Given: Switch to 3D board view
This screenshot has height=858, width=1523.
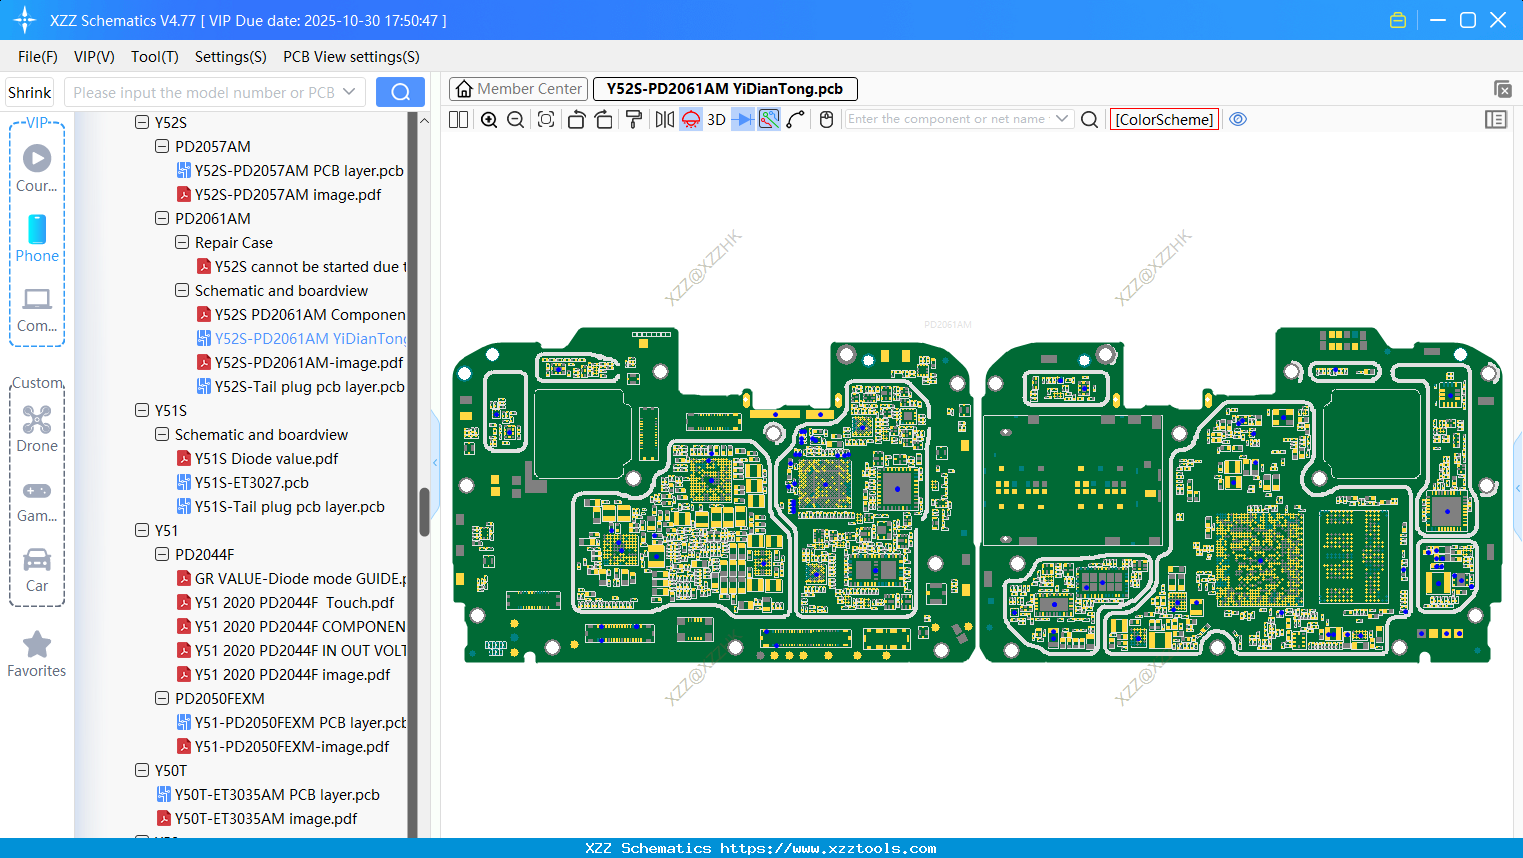Looking at the screenshot, I should (x=716, y=120).
